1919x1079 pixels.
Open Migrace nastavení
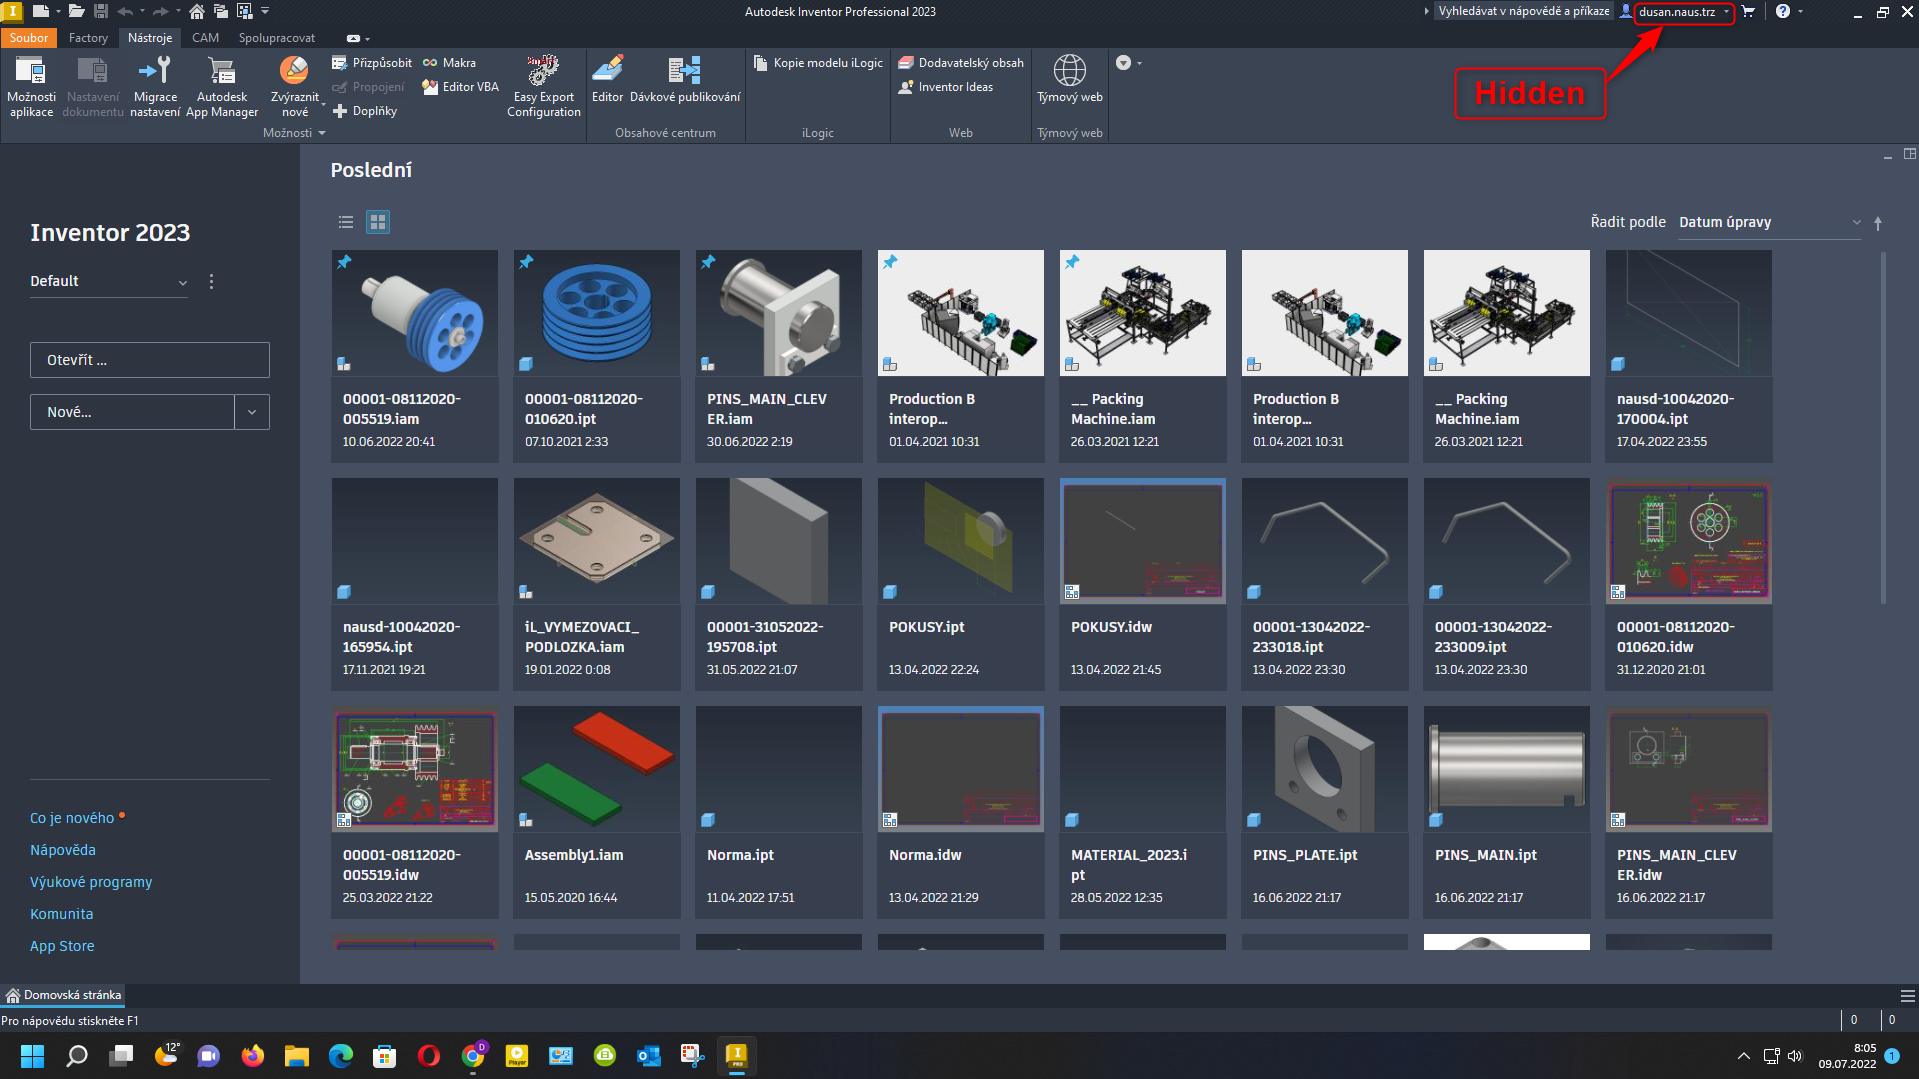click(x=155, y=85)
